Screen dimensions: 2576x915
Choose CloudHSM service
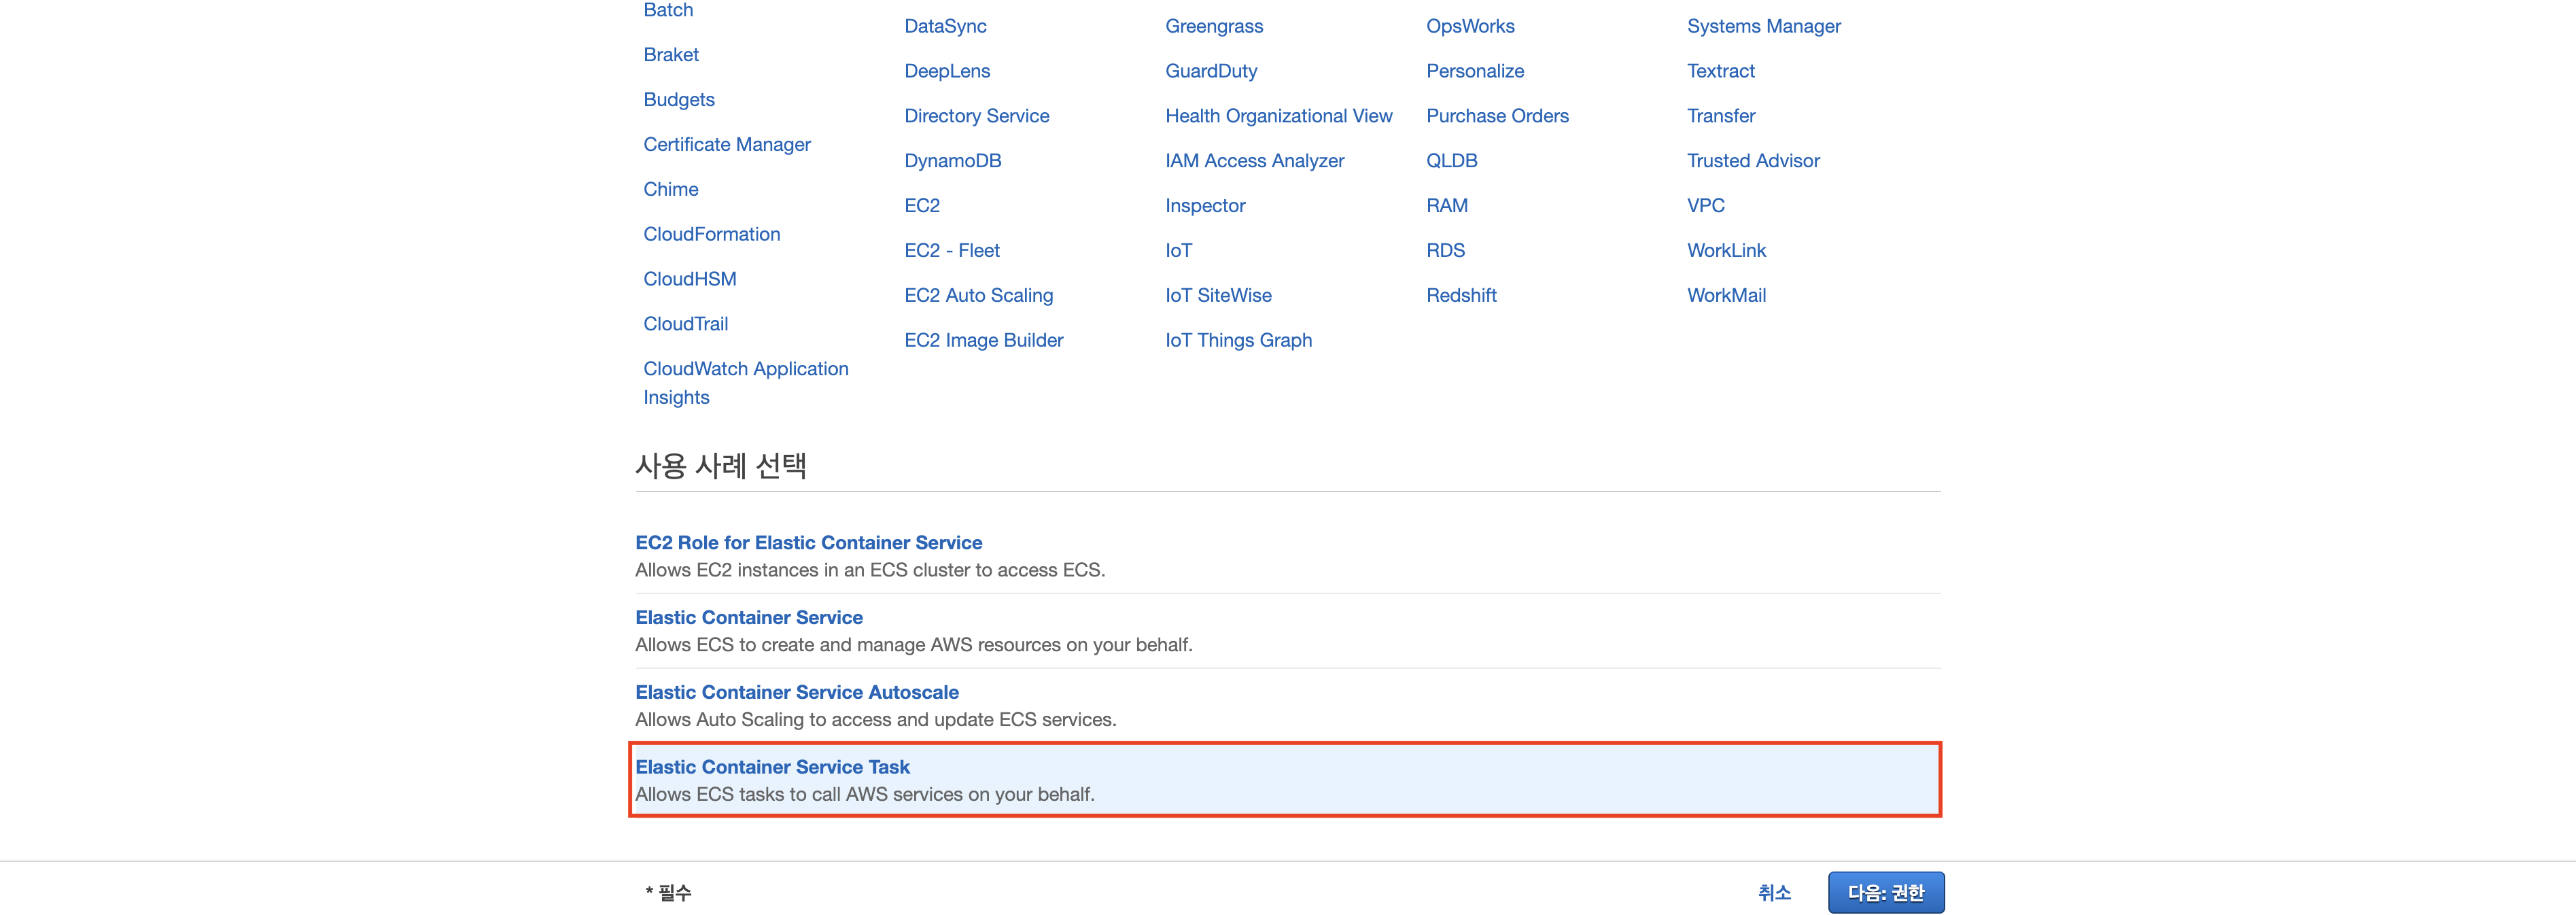click(x=690, y=280)
